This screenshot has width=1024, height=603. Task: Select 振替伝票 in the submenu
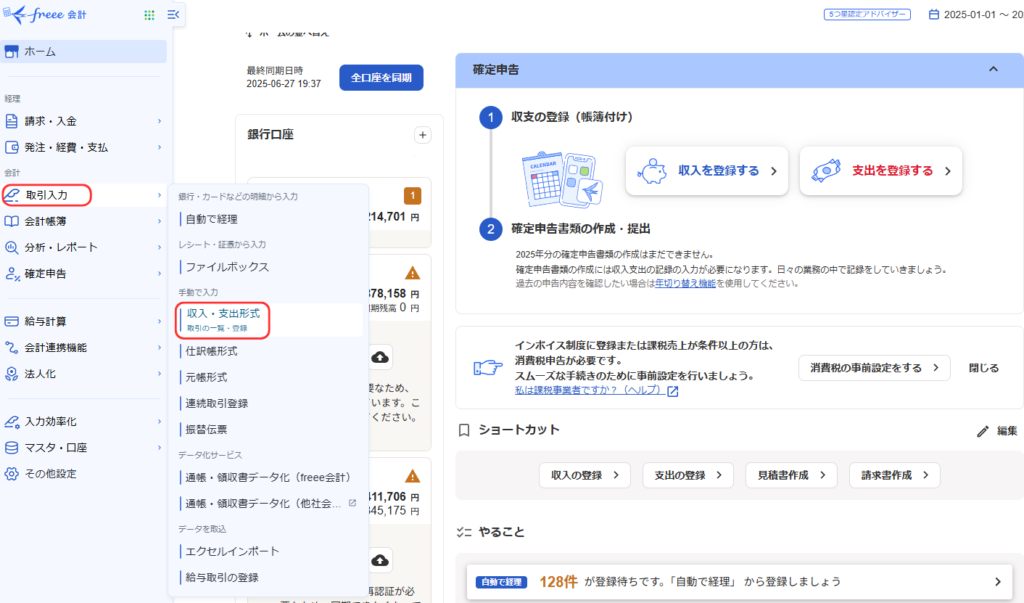207,429
